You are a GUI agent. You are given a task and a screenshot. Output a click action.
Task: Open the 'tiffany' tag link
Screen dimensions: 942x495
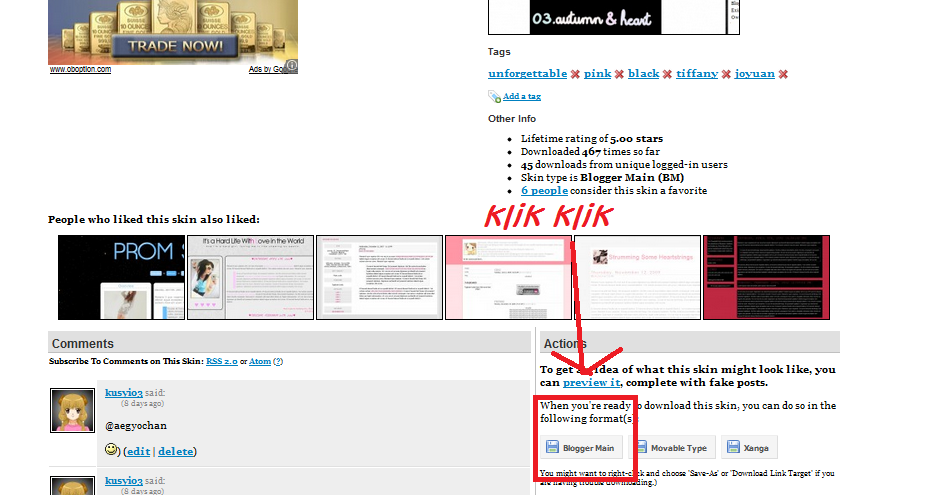coord(697,73)
